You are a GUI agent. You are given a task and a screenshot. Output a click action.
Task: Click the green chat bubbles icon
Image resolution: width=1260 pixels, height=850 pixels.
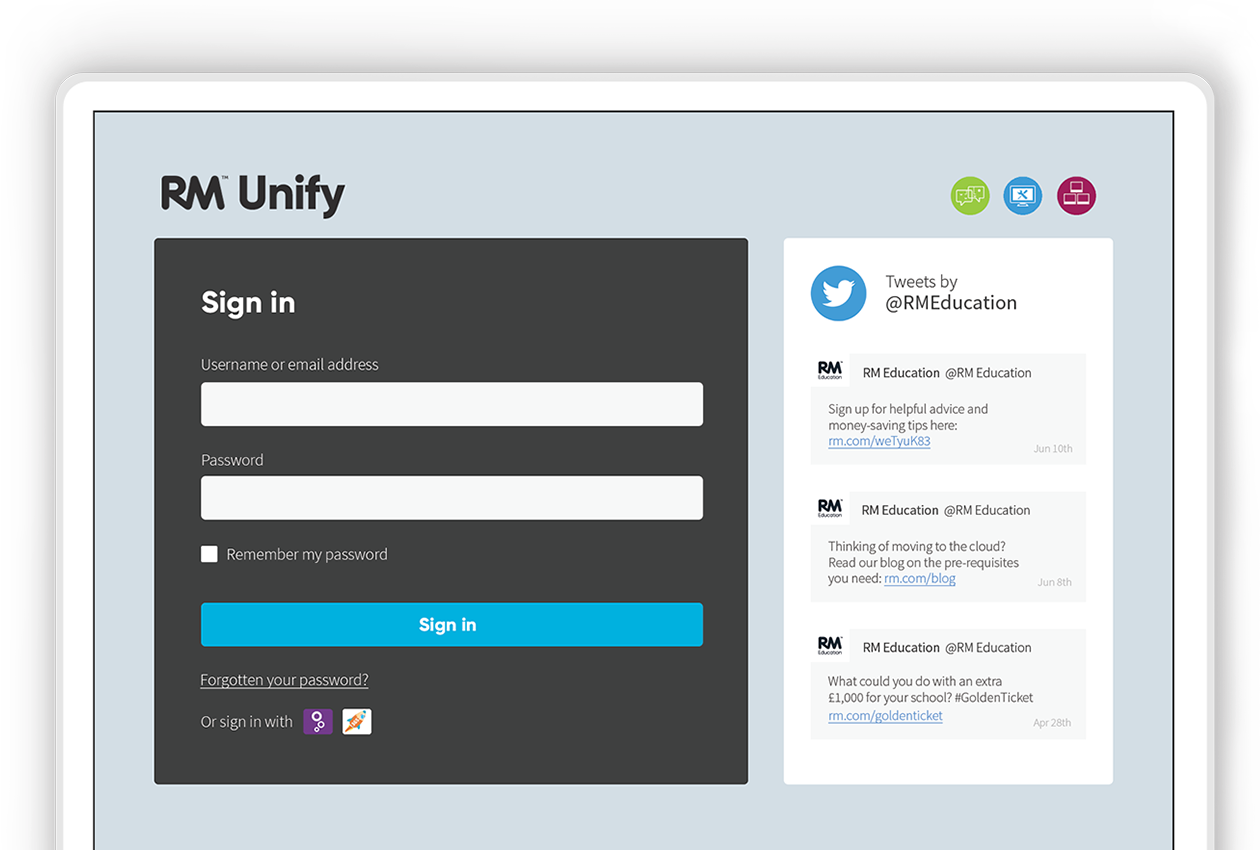pyautogui.click(x=970, y=196)
